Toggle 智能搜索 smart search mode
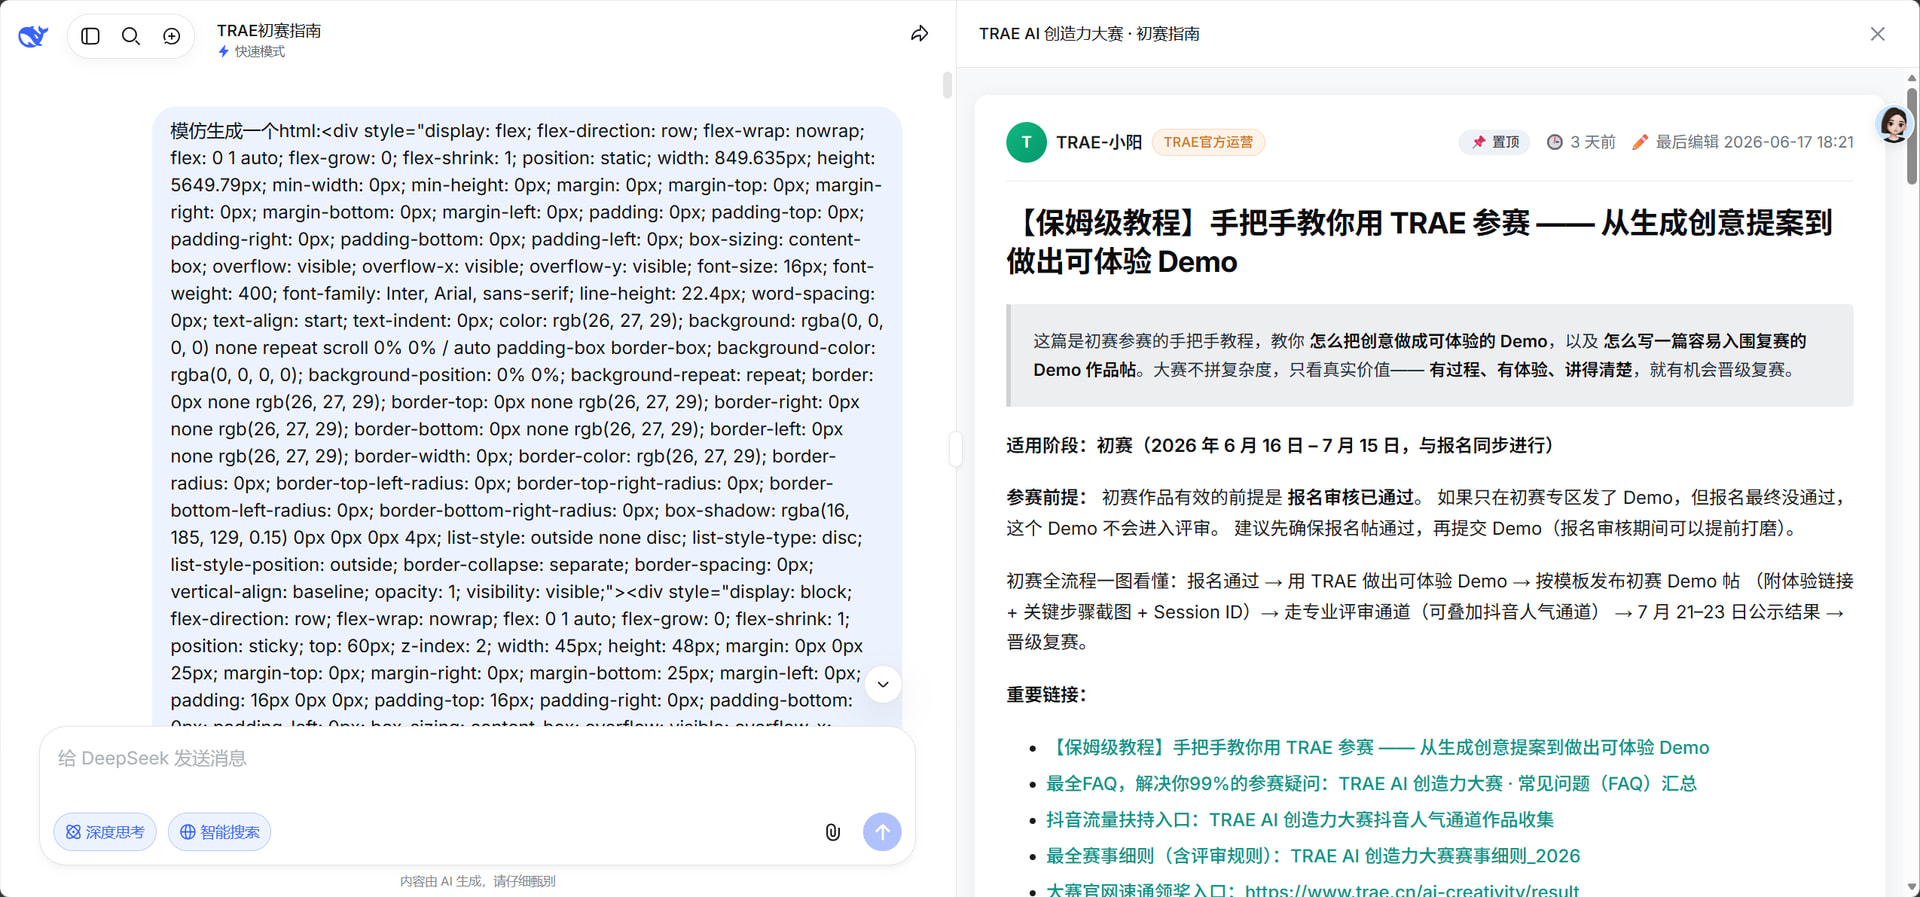Screen dimensions: 1920x897 (x=220, y=832)
